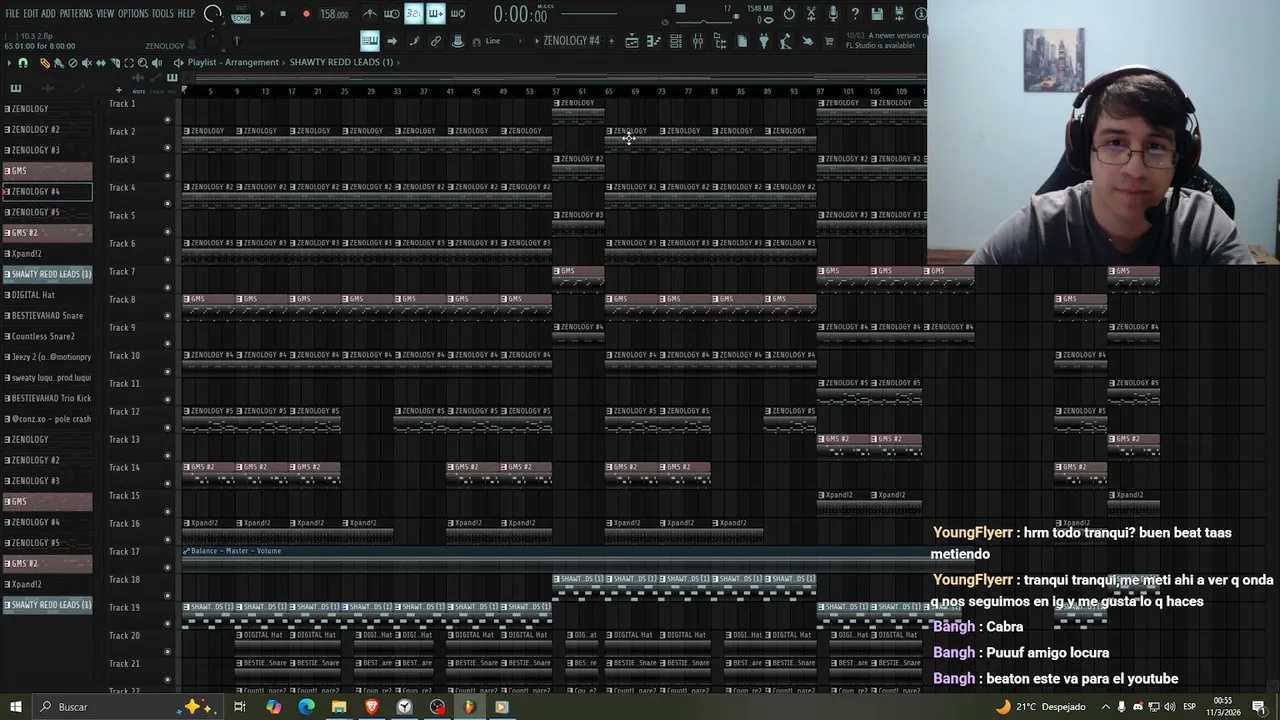The image size is (1280, 720).
Task: Open the playlist options arrow menu
Action: [x=8, y=62]
